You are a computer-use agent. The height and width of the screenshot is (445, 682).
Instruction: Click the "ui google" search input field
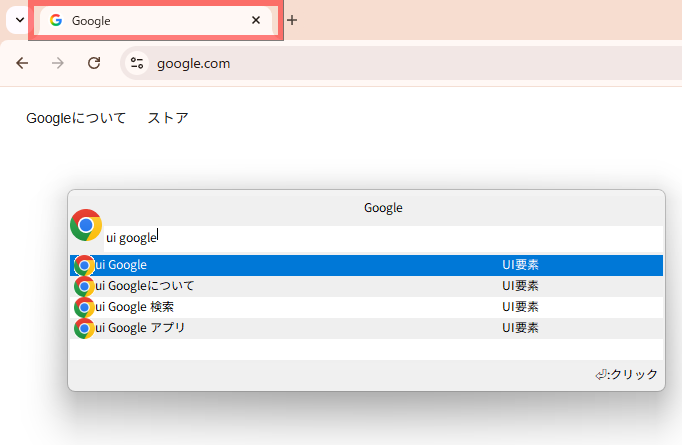[380, 238]
